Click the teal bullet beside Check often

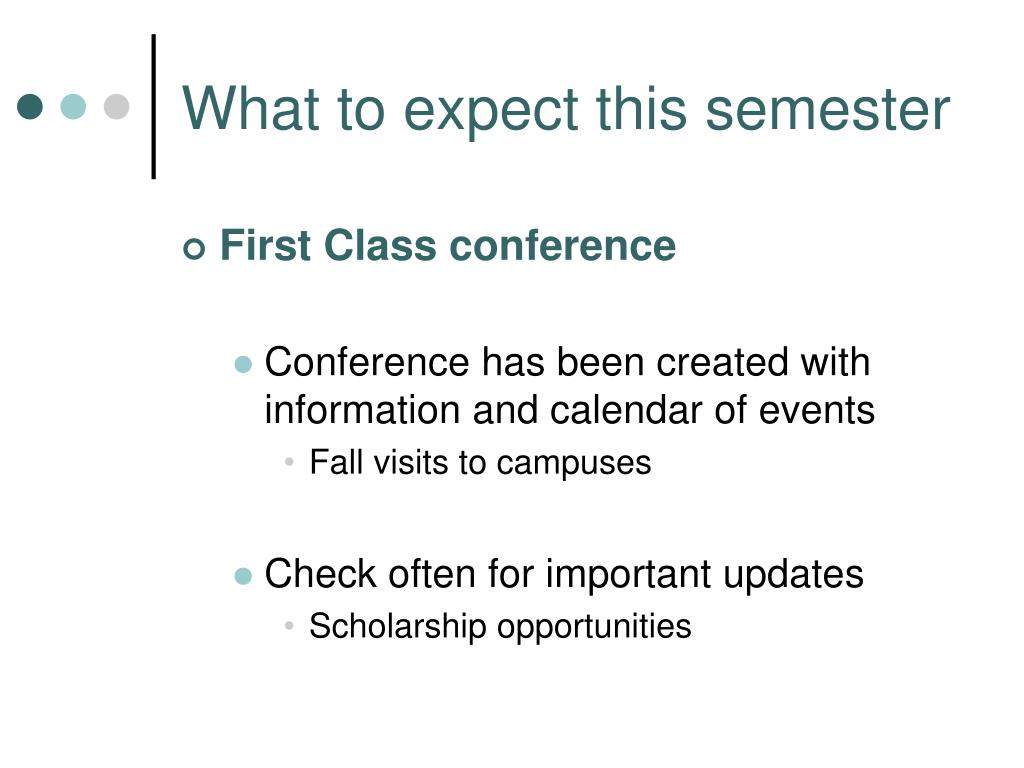point(243,576)
